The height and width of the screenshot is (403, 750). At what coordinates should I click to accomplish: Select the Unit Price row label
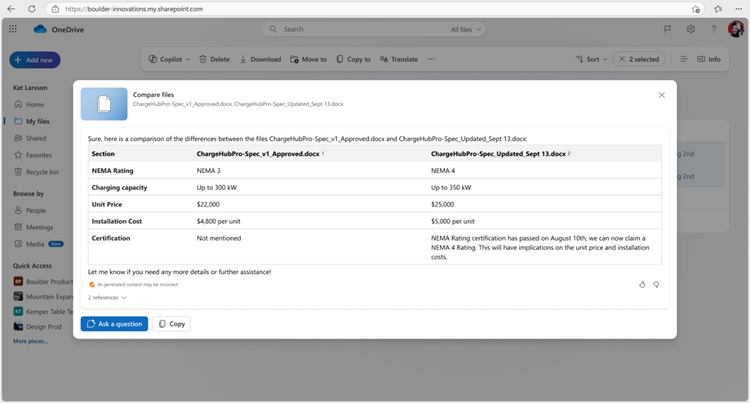107,204
